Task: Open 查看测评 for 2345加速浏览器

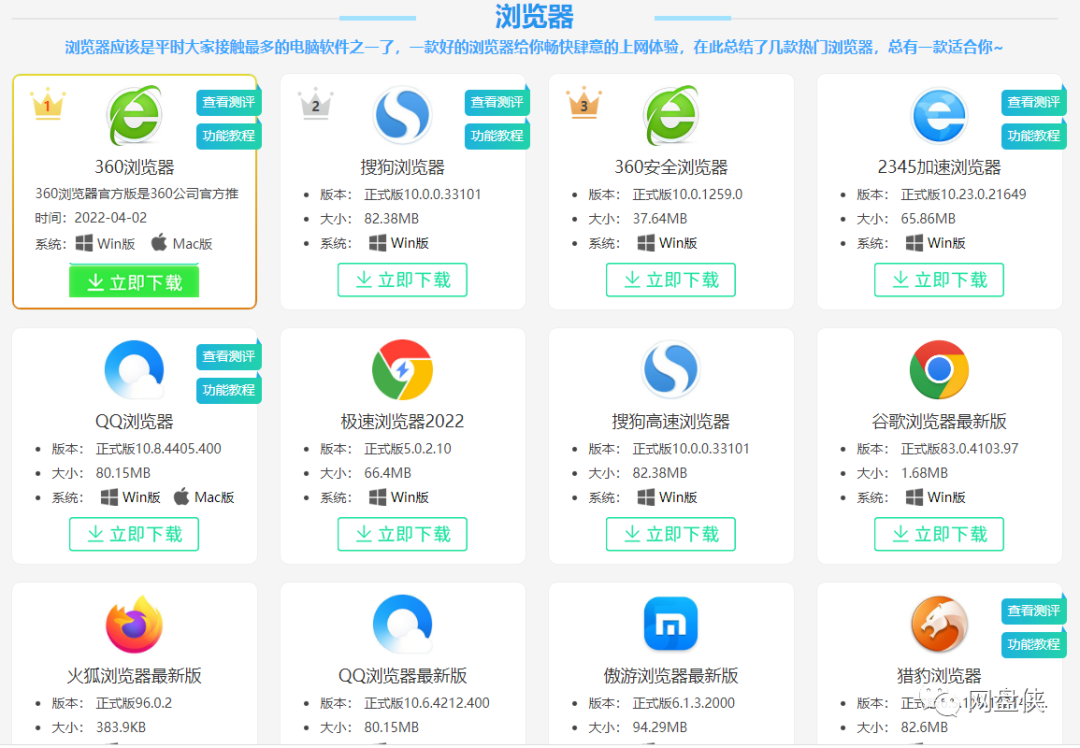Action: click(x=1033, y=101)
